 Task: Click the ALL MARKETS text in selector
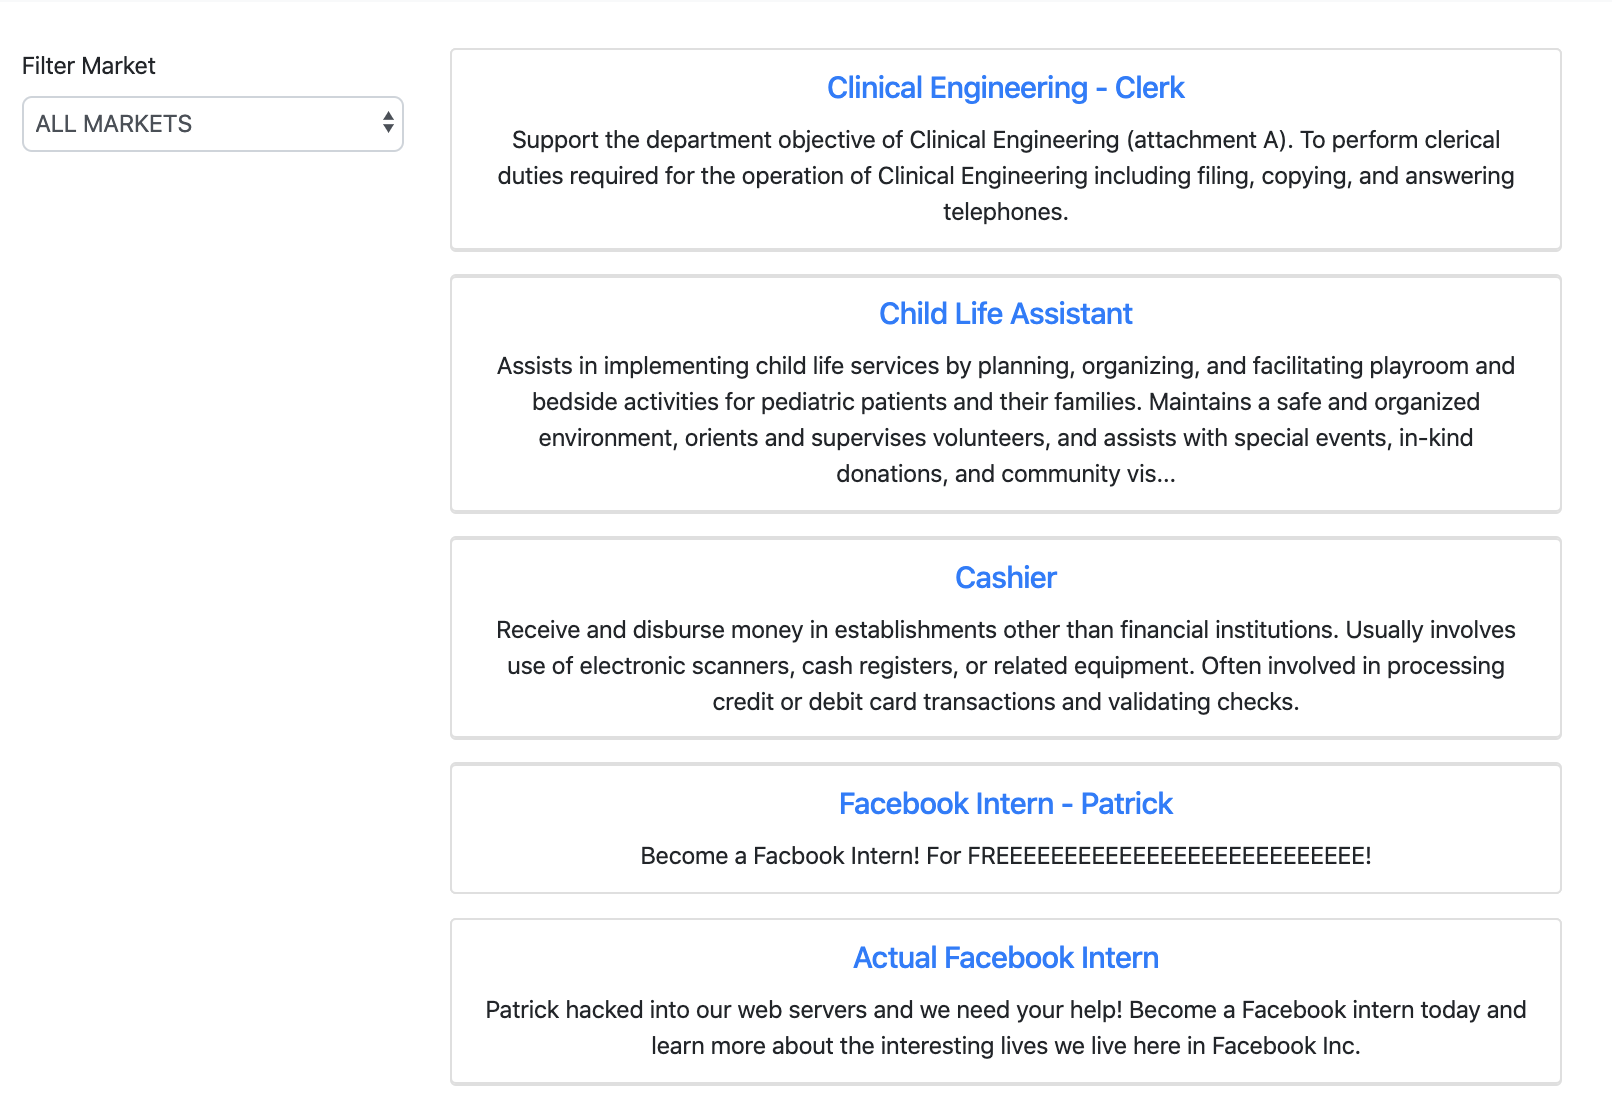pos(114,124)
